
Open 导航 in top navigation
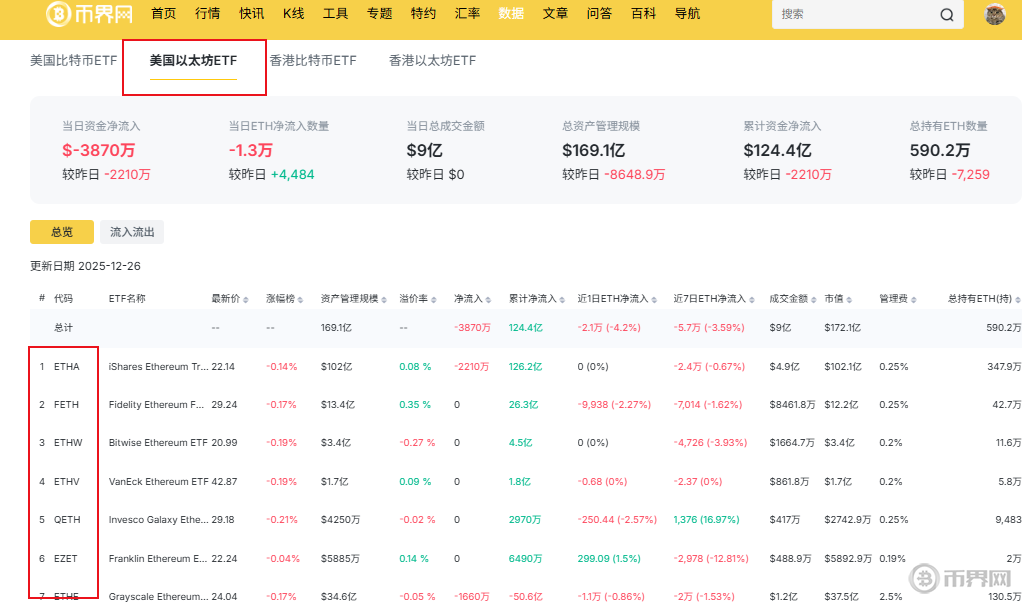point(687,14)
